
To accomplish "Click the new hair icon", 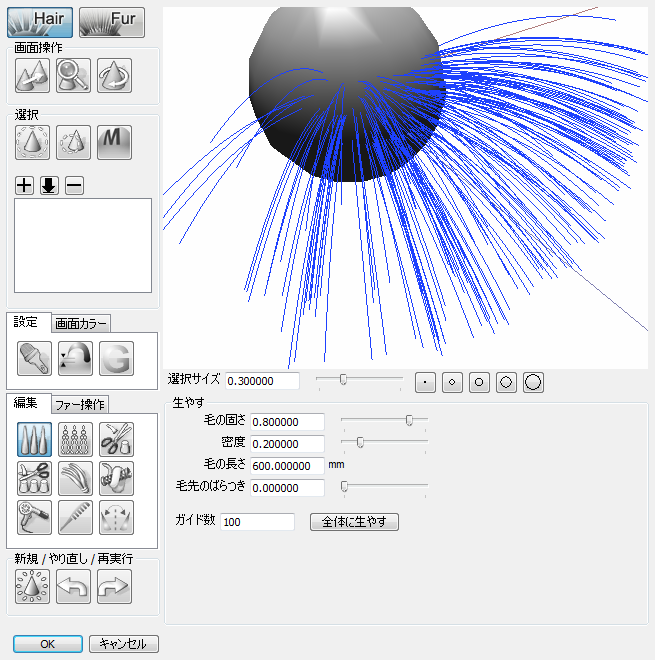I will pyautogui.click(x=32, y=587).
